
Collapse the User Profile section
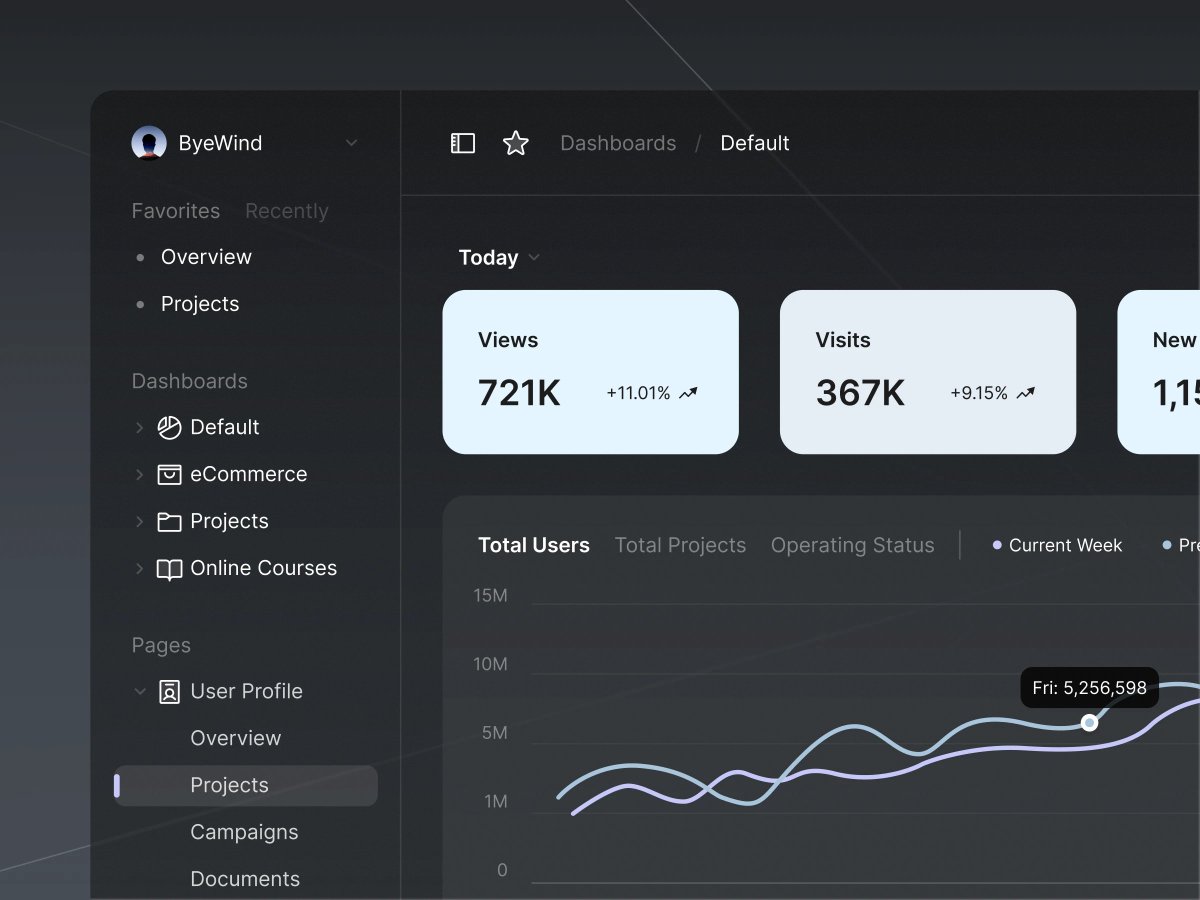139,691
